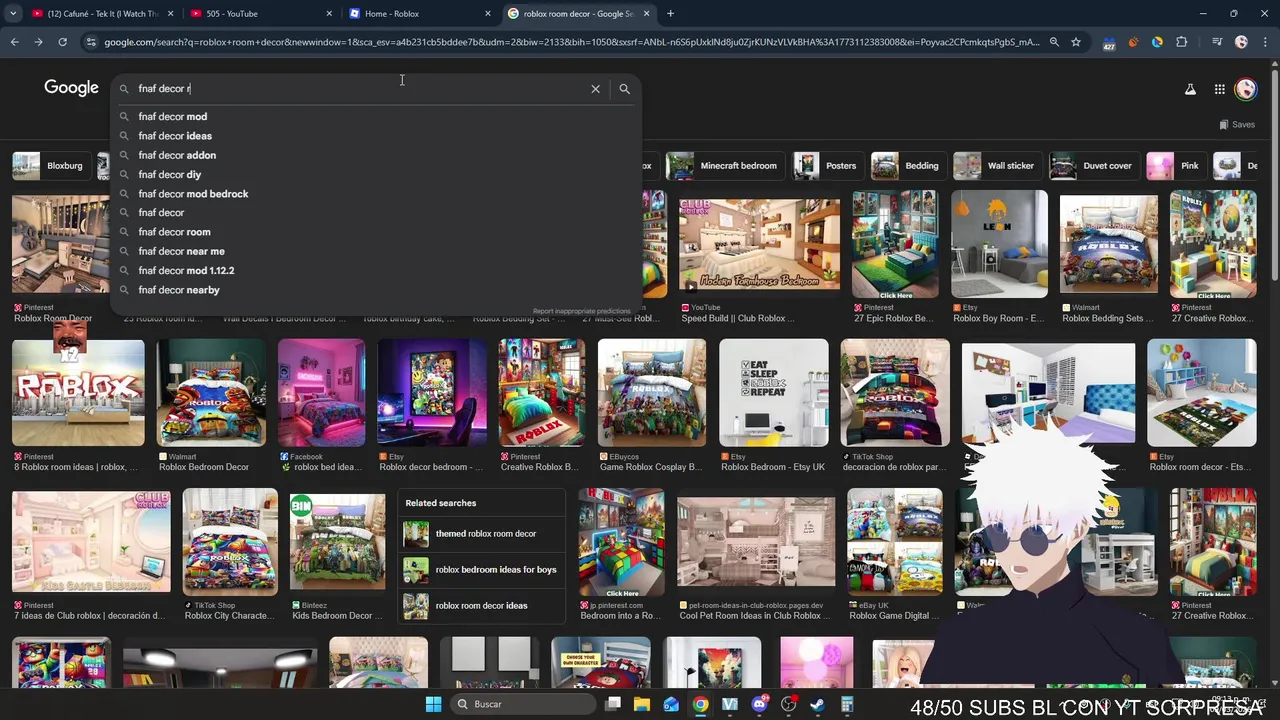
Task: Open Windows Start menu
Action: coord(433,704)
